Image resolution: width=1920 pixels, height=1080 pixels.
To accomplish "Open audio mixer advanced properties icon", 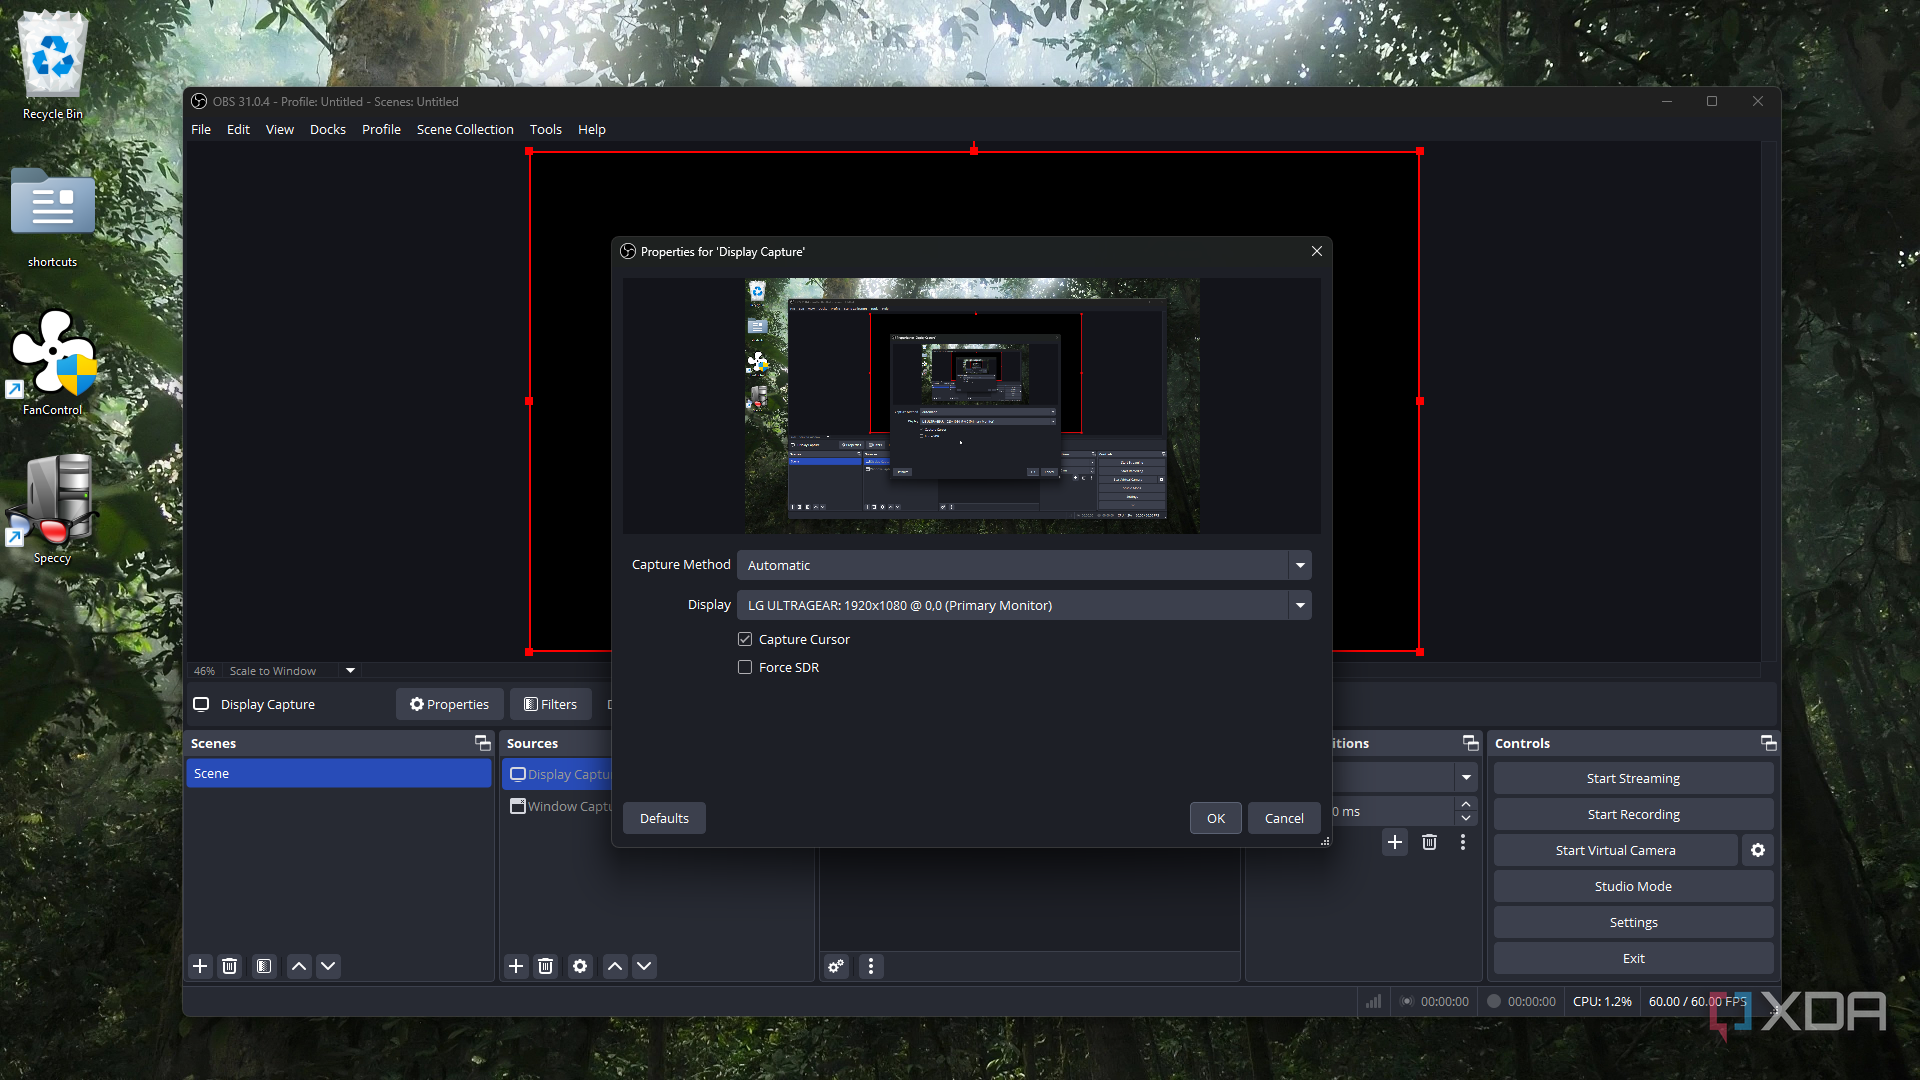I will click(x=836, y=966).
